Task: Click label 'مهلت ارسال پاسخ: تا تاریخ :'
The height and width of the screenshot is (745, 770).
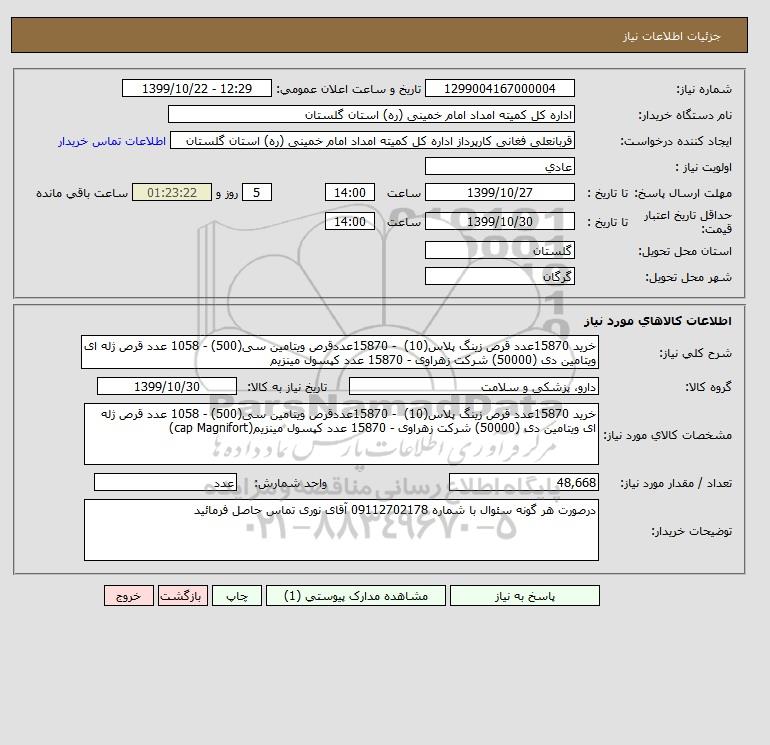Action: pos(659,193)
